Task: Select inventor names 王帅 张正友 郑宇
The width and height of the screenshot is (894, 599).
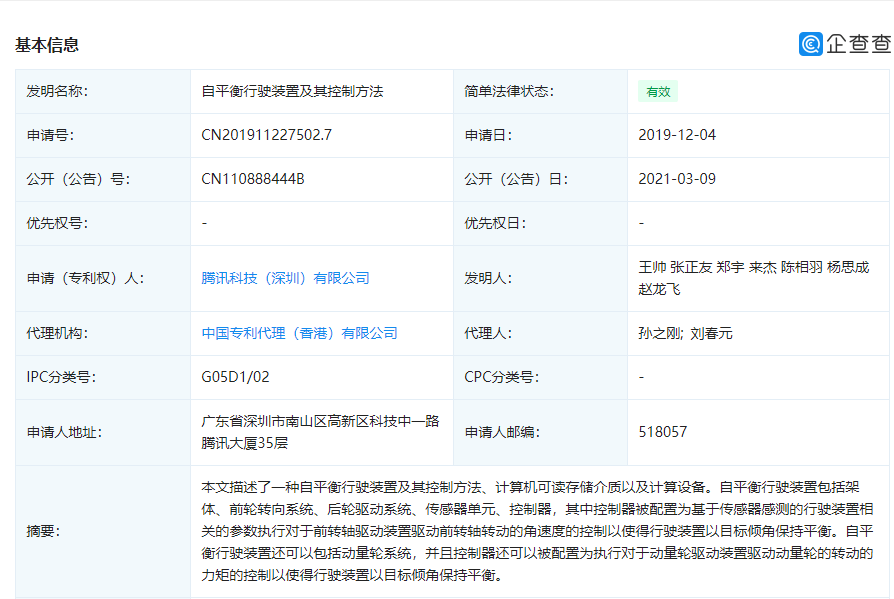Action: 691,267
